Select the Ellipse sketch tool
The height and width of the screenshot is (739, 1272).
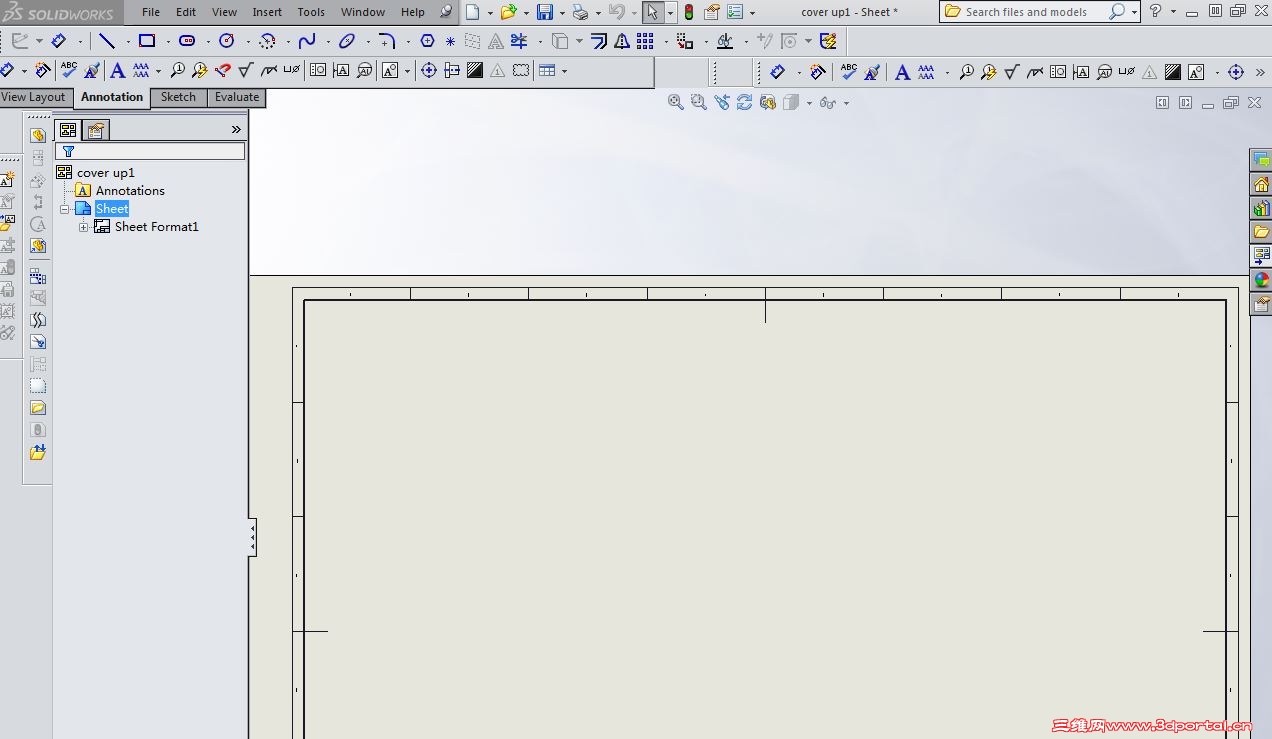[x=347, y=41]
